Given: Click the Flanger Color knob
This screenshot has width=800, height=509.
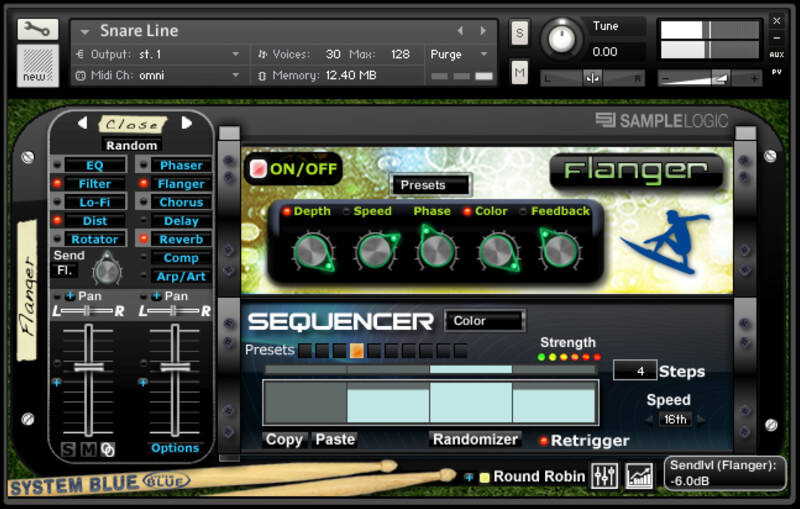Looking at the screenshot, I should coord(497,251).
